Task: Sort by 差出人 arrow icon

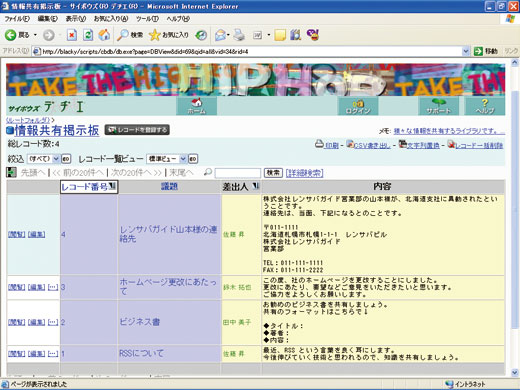Action: tap(256, 186)
